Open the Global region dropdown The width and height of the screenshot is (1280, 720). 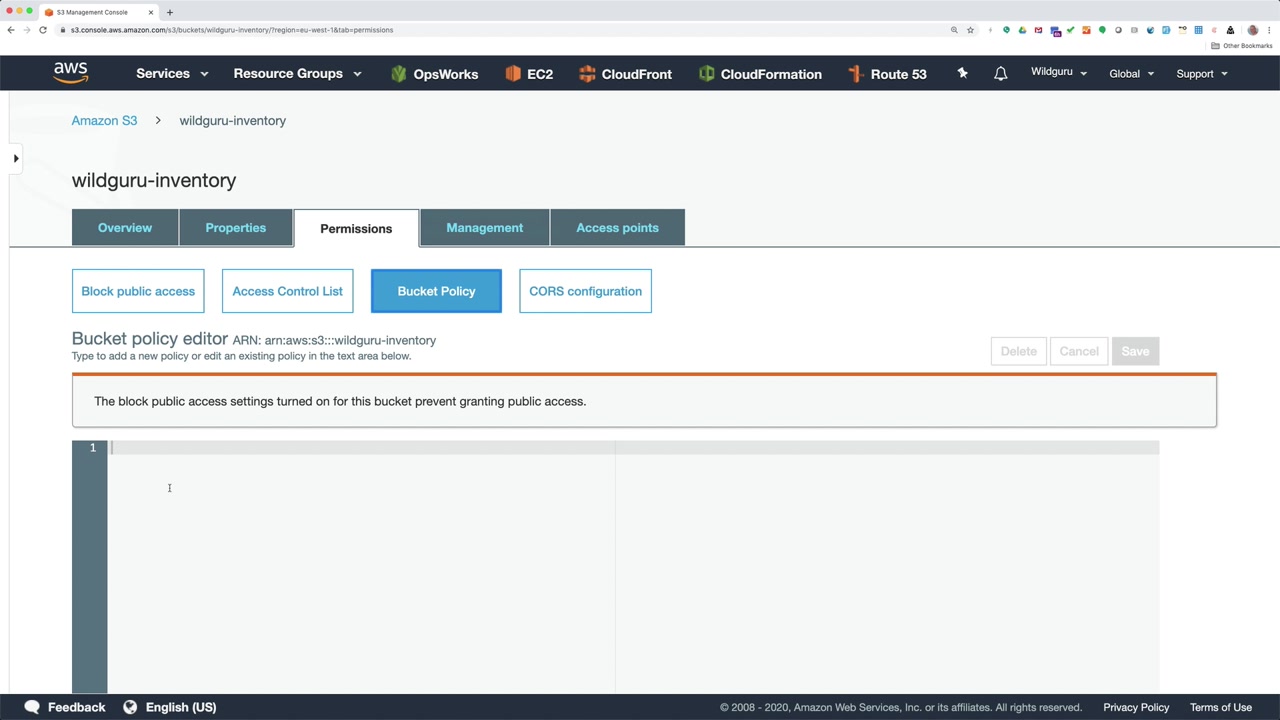(1131, 74)
